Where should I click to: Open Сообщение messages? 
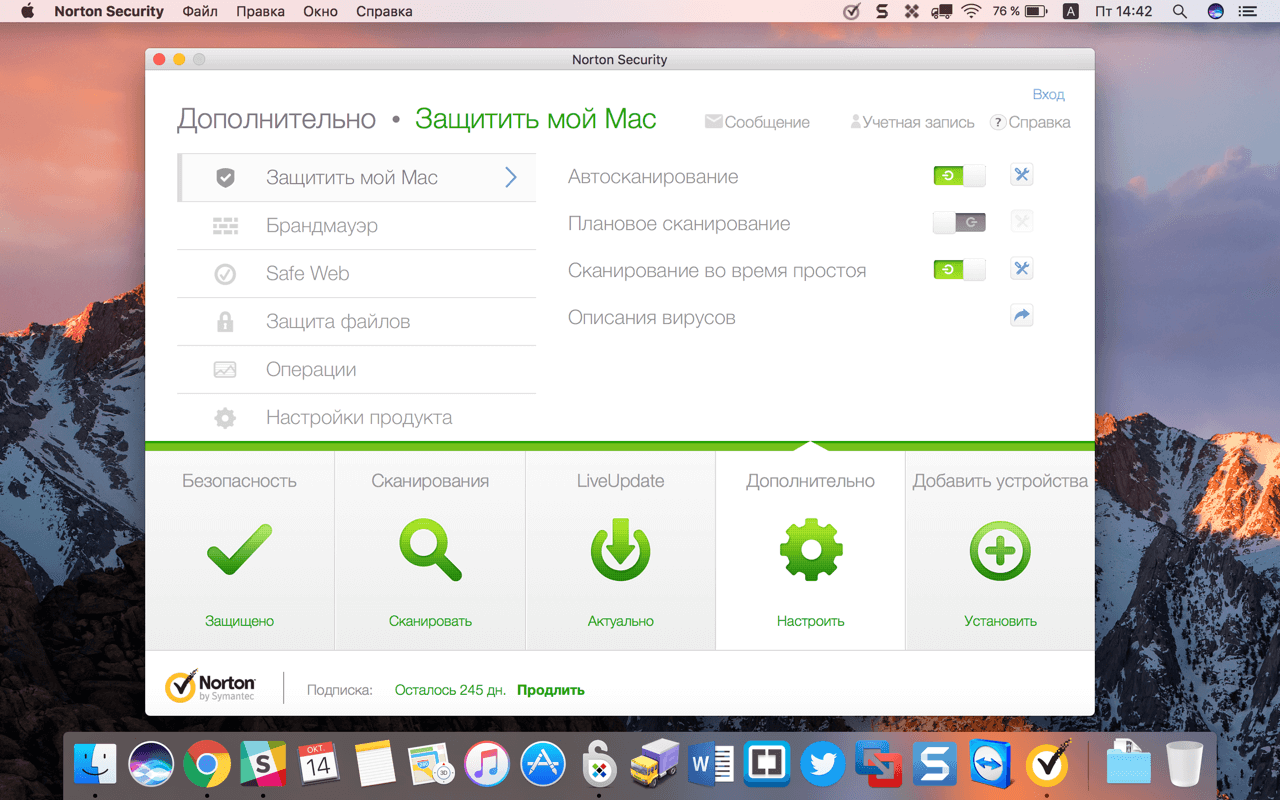point(757,122)
